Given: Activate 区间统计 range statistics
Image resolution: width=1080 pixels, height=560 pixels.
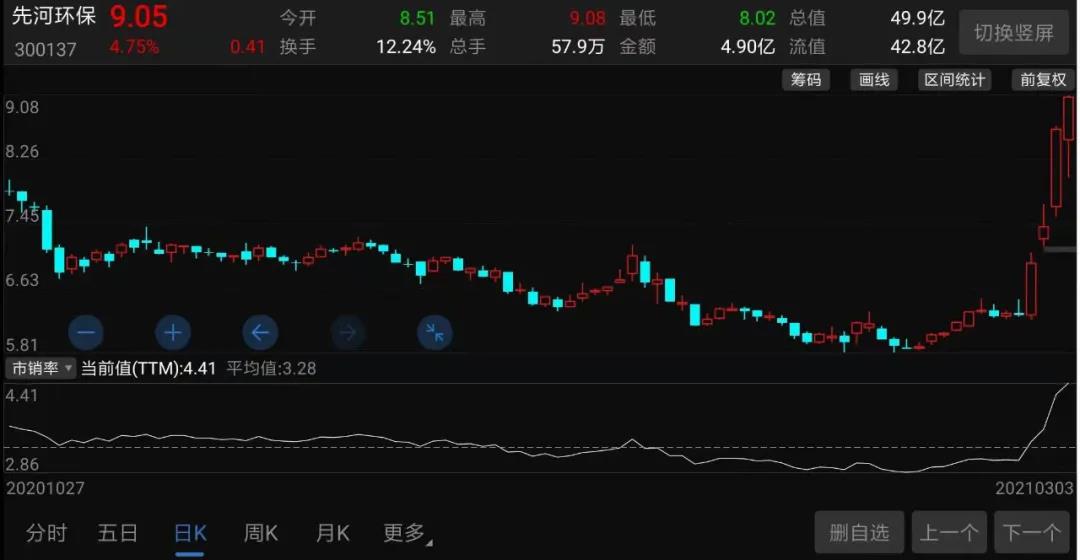Looking at the screenshot, I should point(954,80).
